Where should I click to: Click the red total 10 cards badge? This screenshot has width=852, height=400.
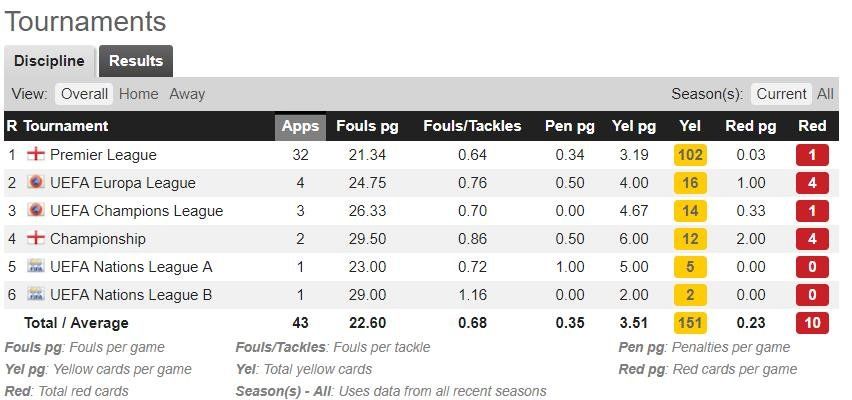click(812, 323)
